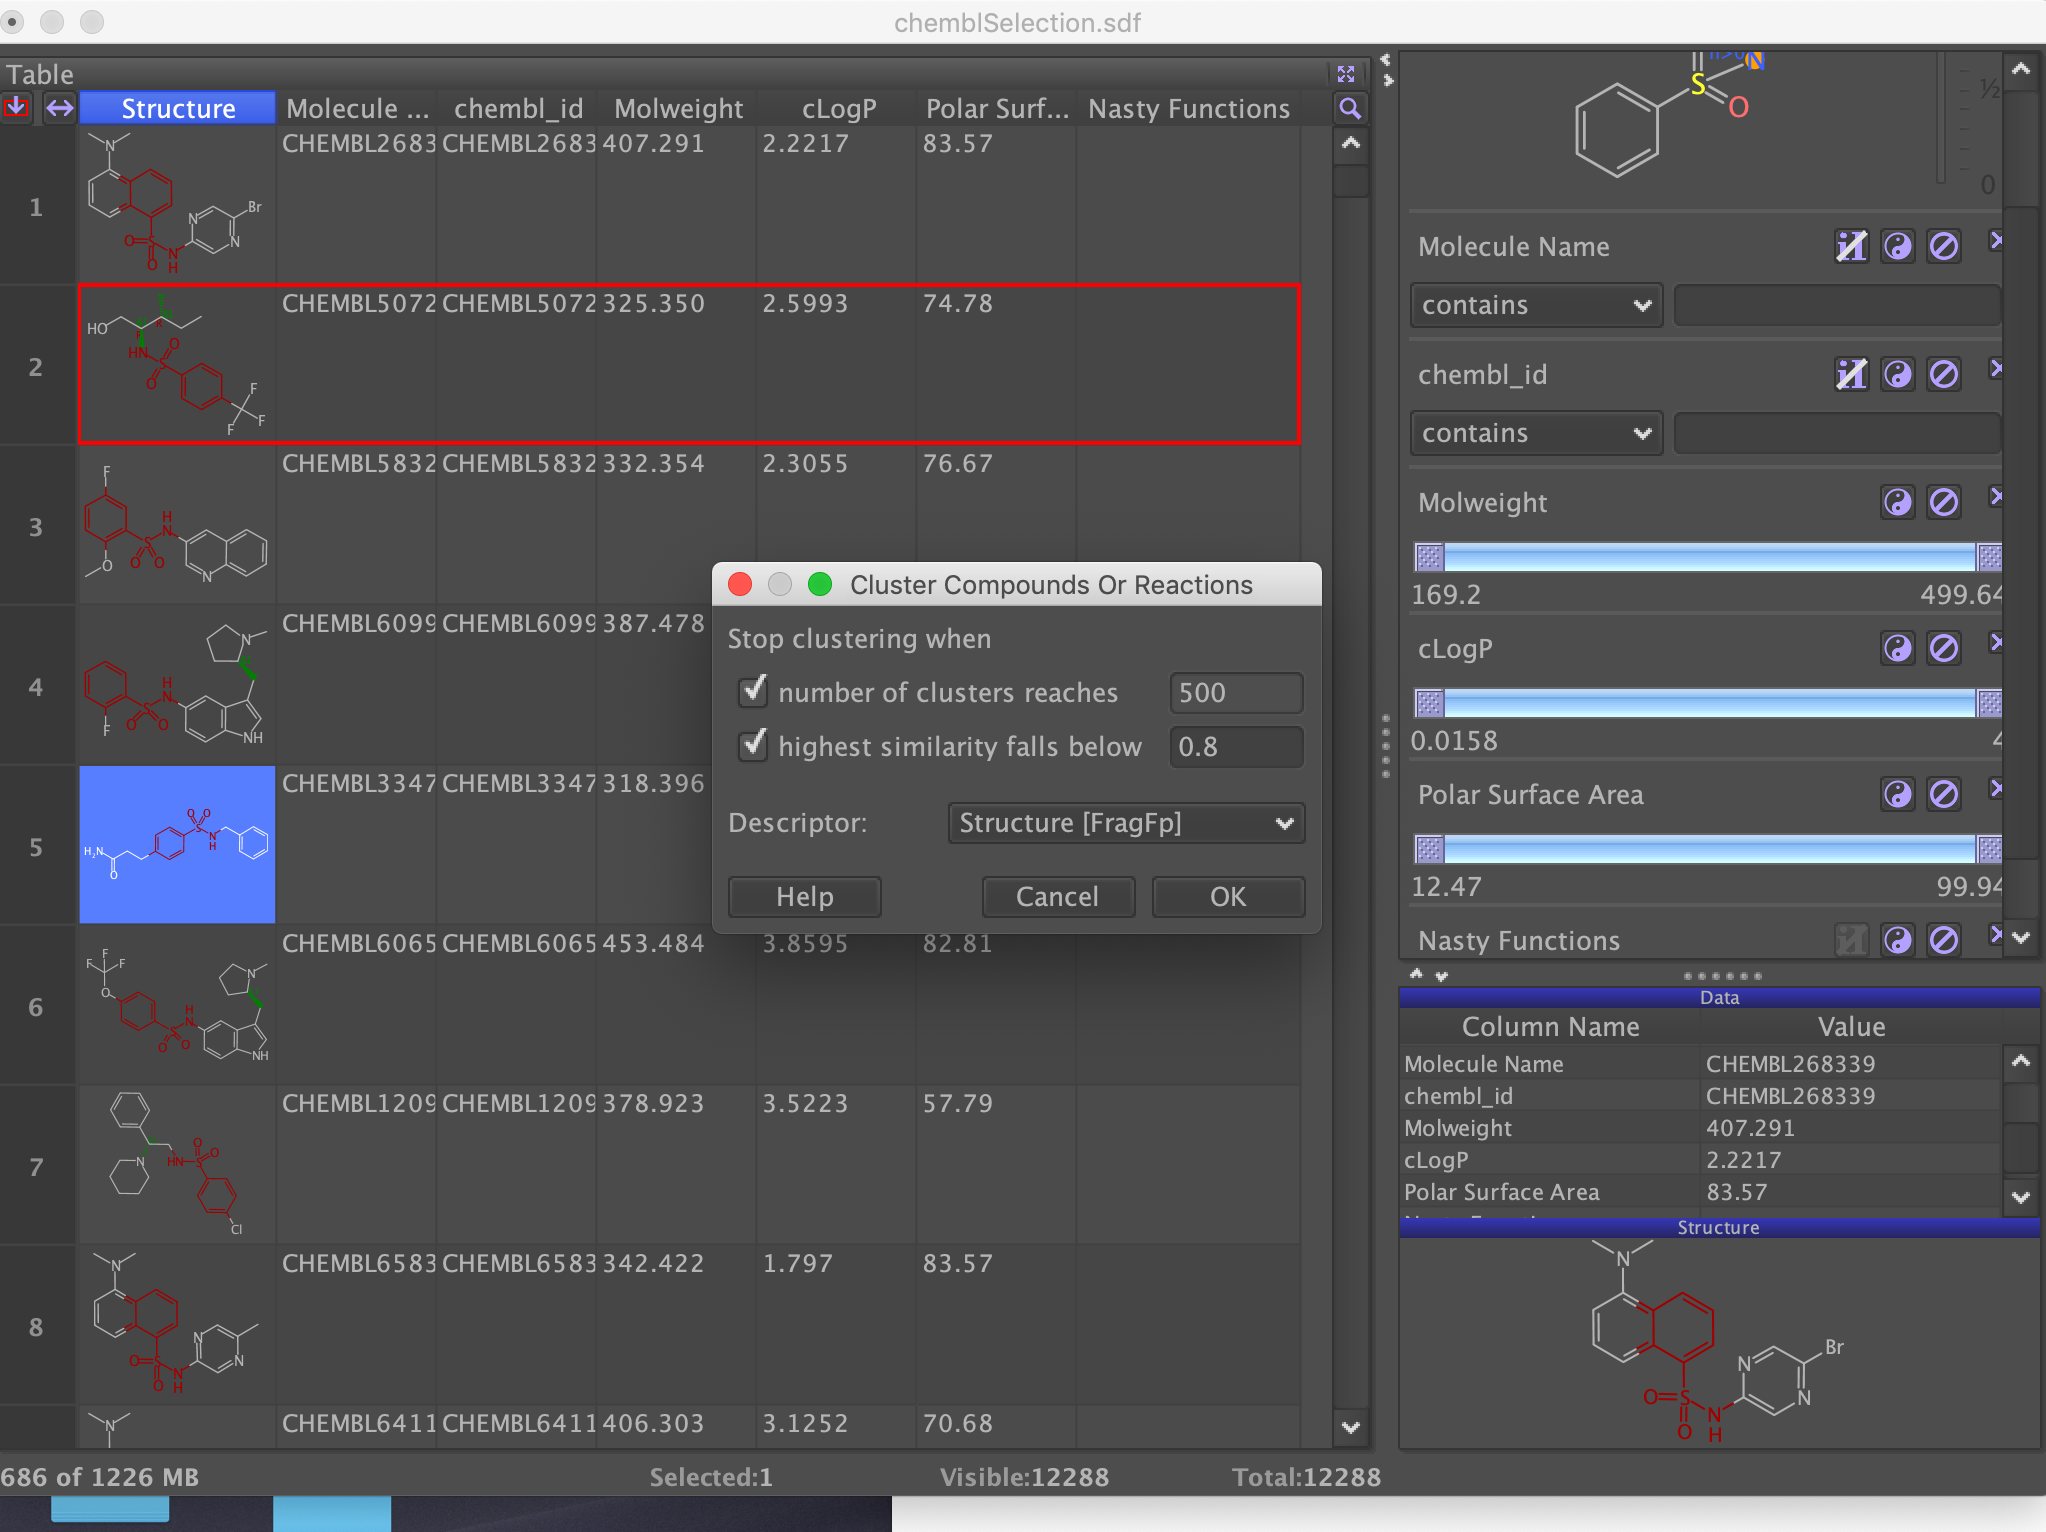Viewport: 2046px width, 1532px height.
Task: Click the lower expand arrow beside the table
Action: tap(1388, 80)
